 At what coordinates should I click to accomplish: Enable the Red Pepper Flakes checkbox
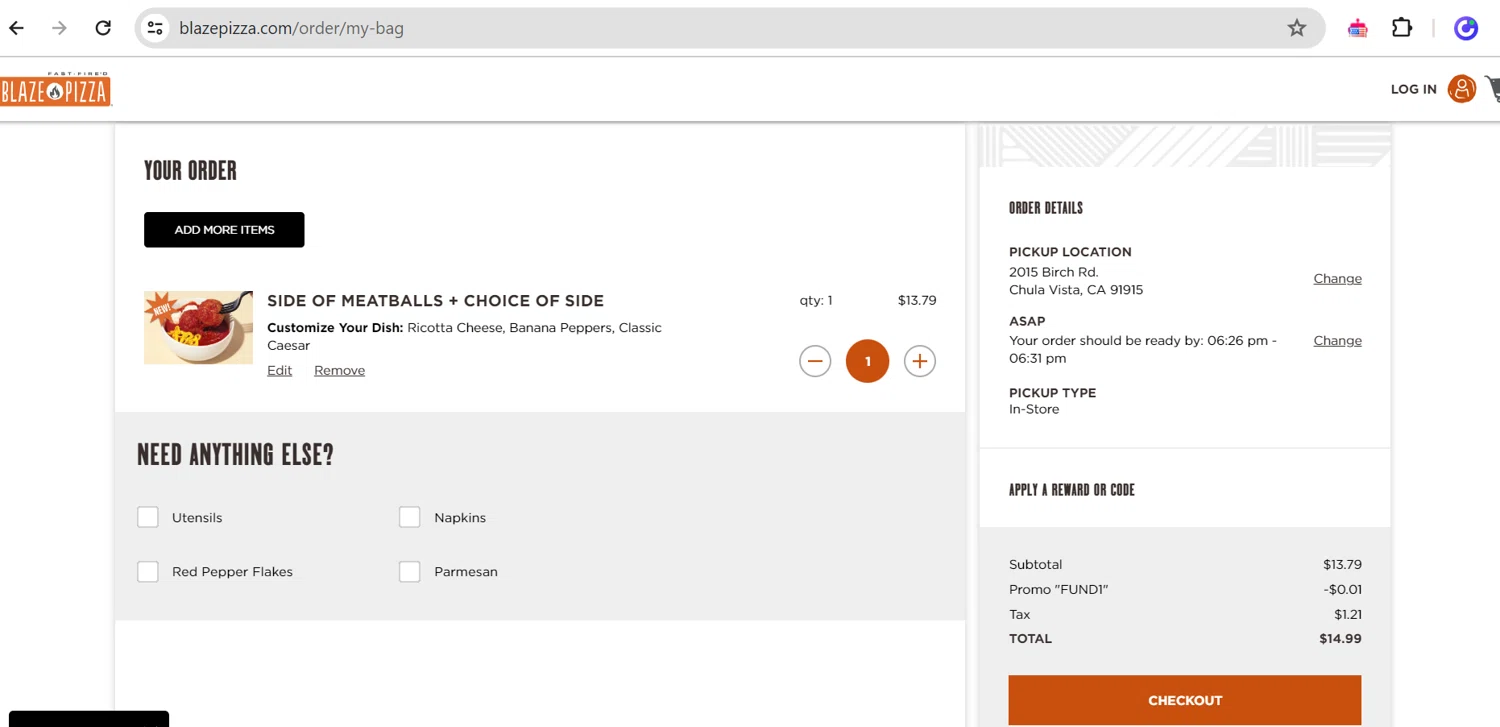pos(148,571)
